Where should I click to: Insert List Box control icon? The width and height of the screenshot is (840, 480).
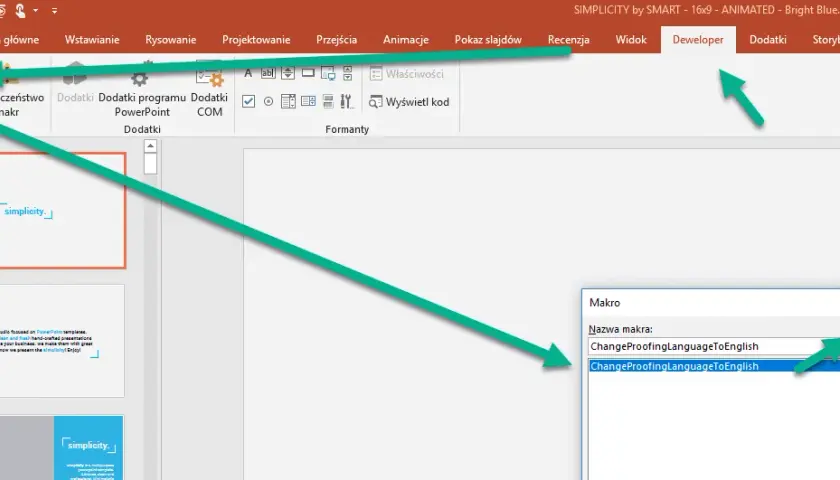coord(308,101)
